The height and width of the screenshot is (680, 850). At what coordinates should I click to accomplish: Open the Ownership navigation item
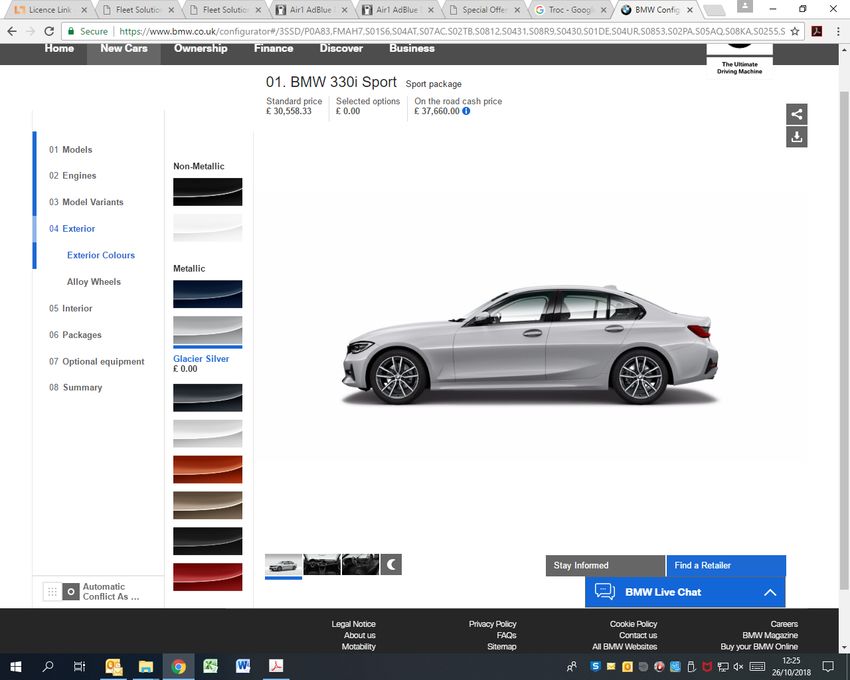tap(201, 48)
